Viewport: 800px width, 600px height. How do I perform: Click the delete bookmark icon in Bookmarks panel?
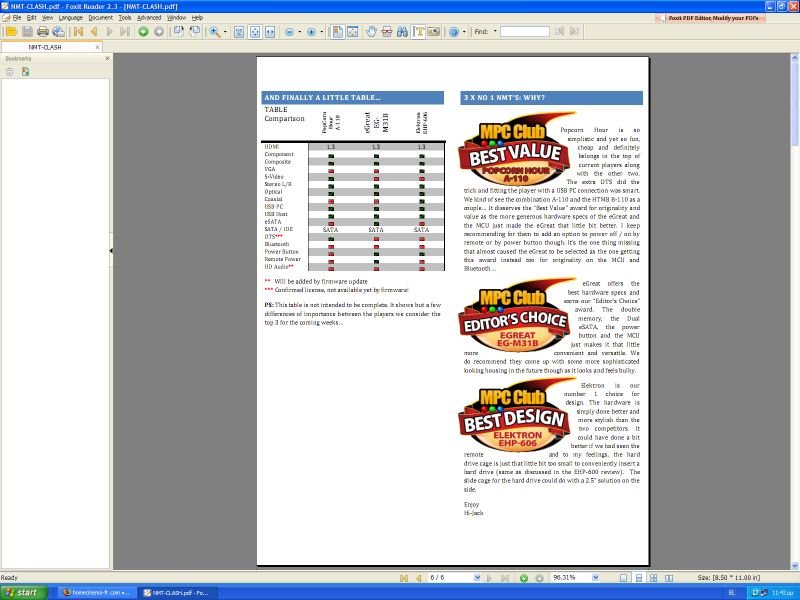tap(10, 72)
